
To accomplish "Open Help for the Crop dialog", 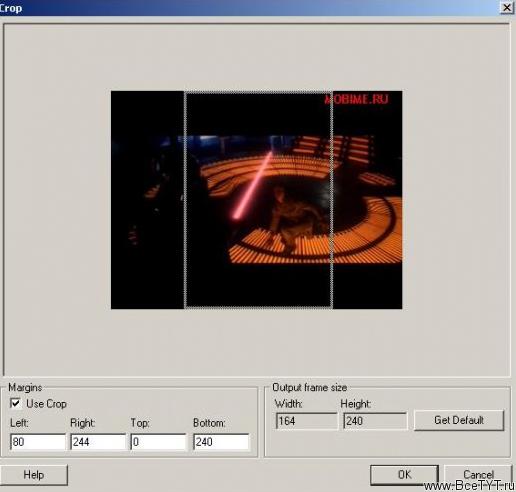I will click(34, 475).
